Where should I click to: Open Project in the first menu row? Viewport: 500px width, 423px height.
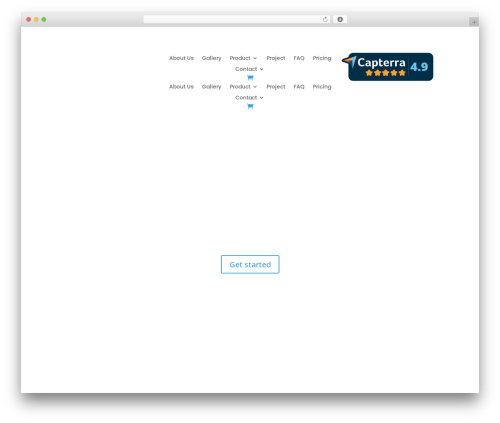click(x=276, y=58)
